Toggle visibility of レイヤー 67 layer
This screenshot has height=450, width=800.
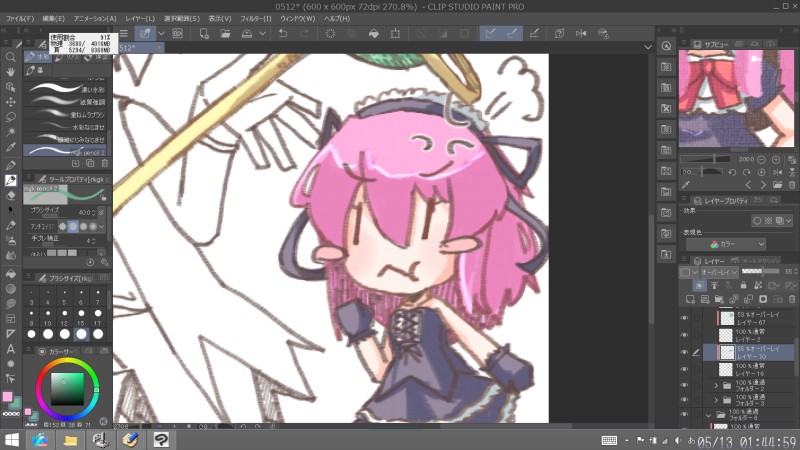pos(684,318)
